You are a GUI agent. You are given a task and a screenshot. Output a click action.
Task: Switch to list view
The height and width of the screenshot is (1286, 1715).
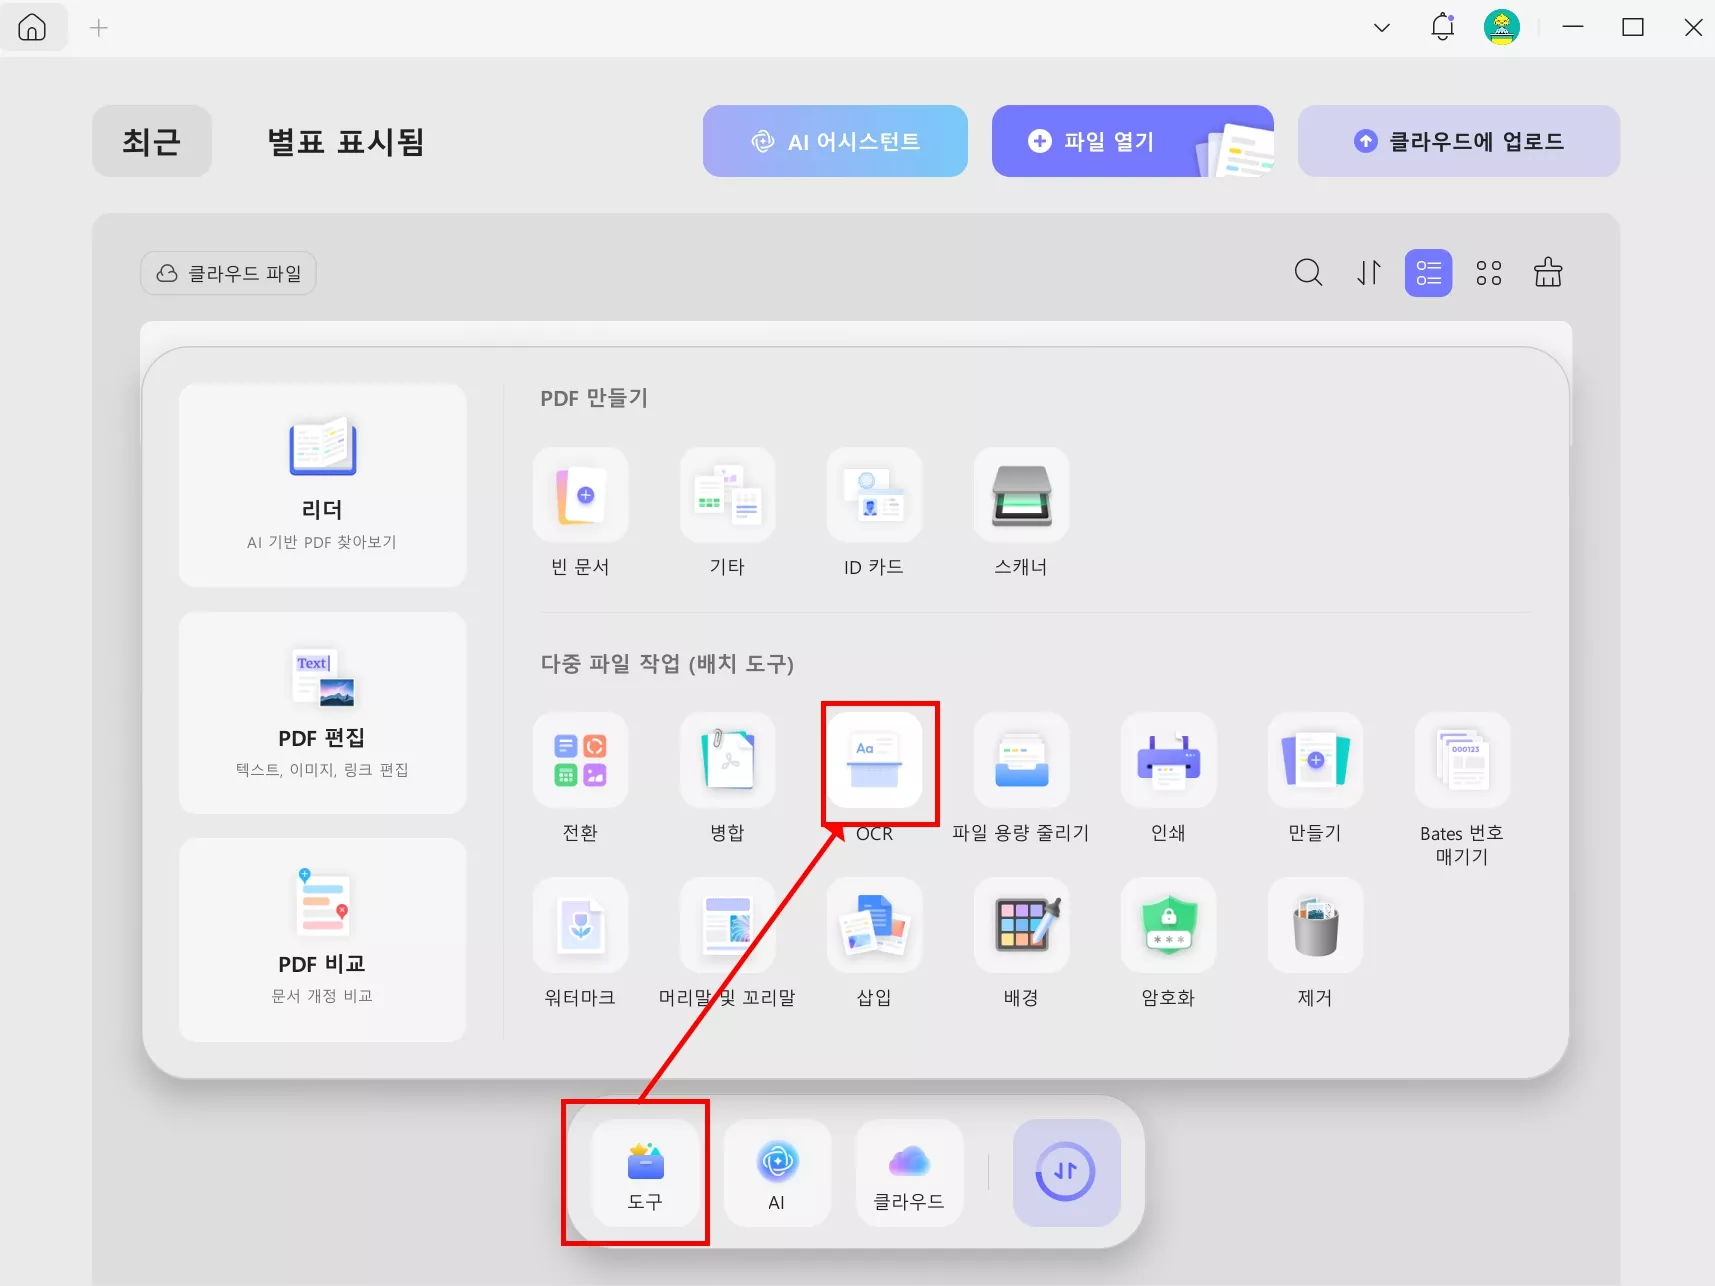point(1428,272)
